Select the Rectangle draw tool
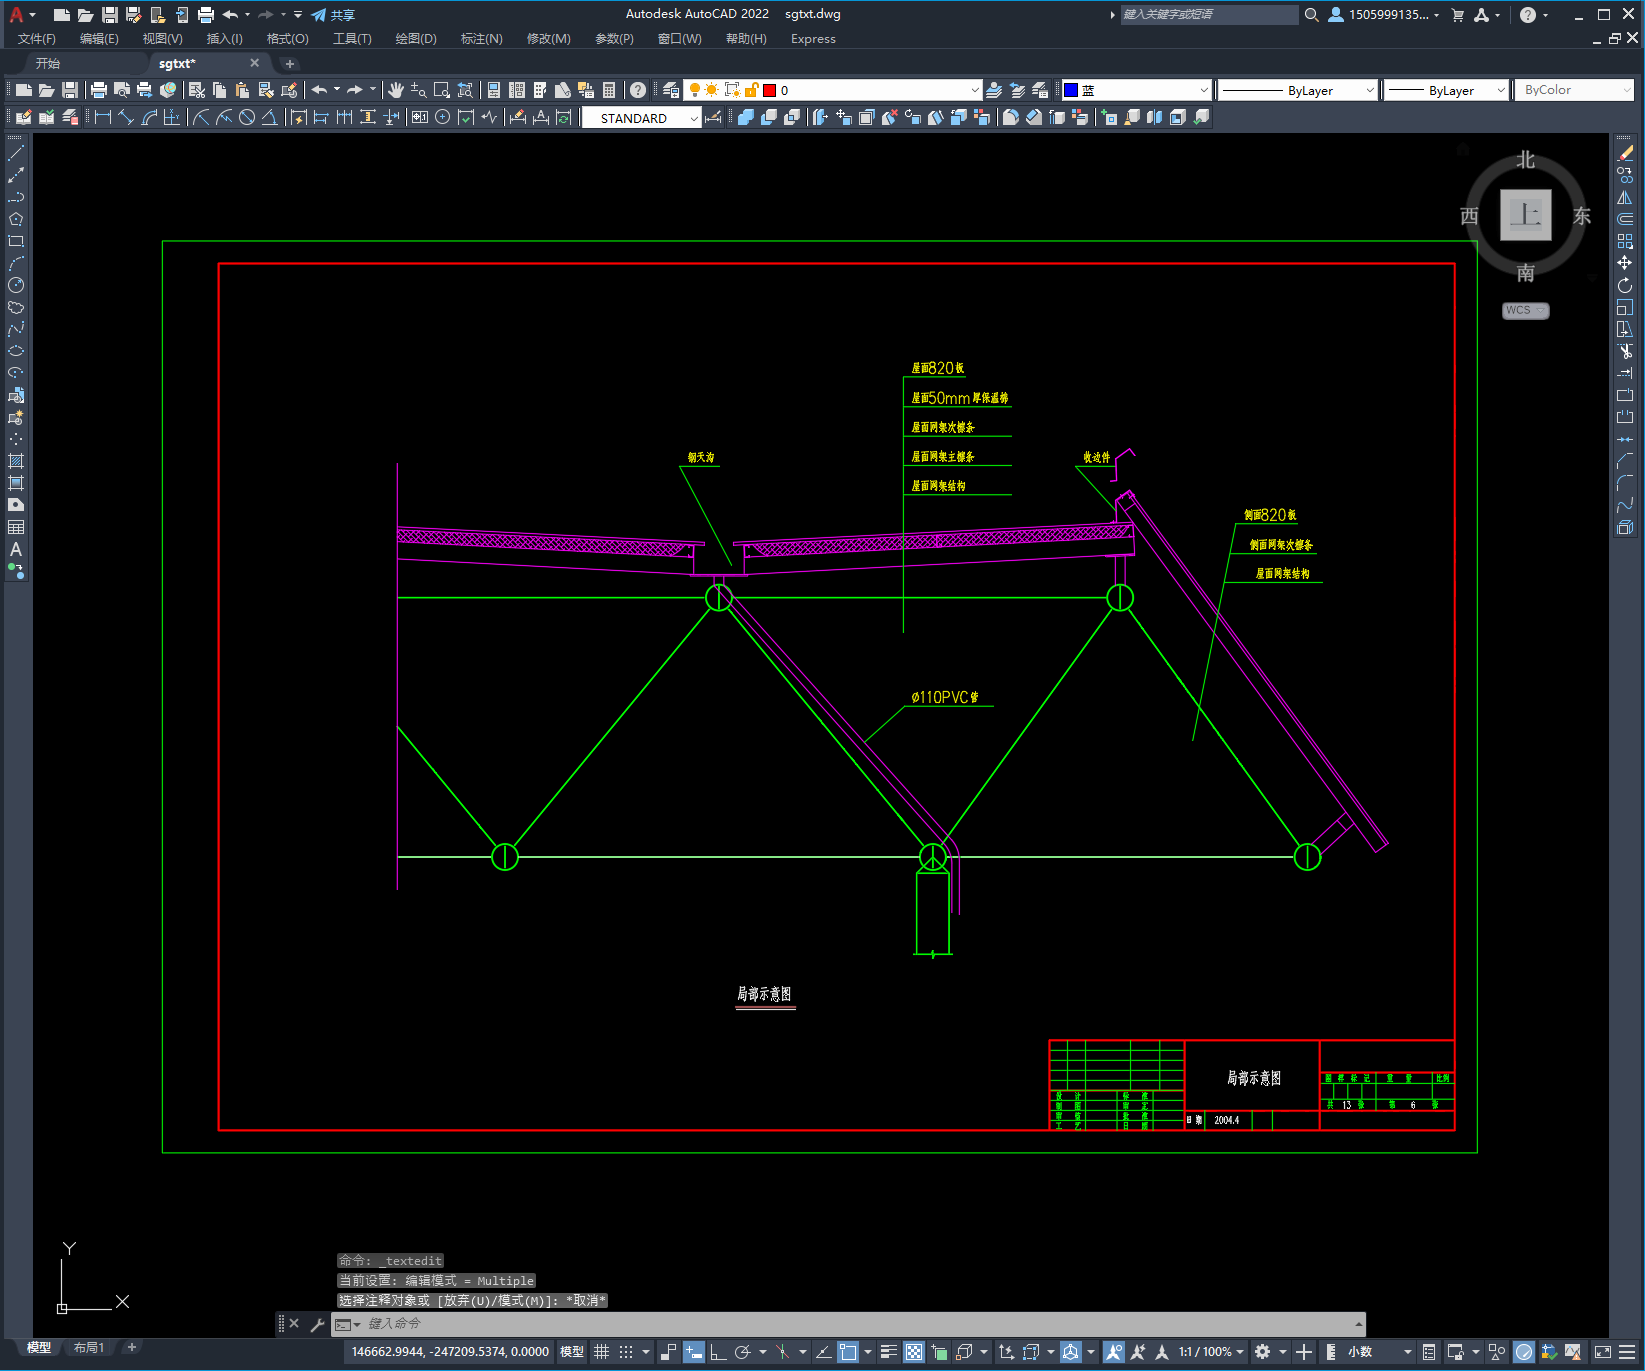Image resolution: width=1645 pixels, height=1371 pixels. pyautogui.click(x=16, y=241)
